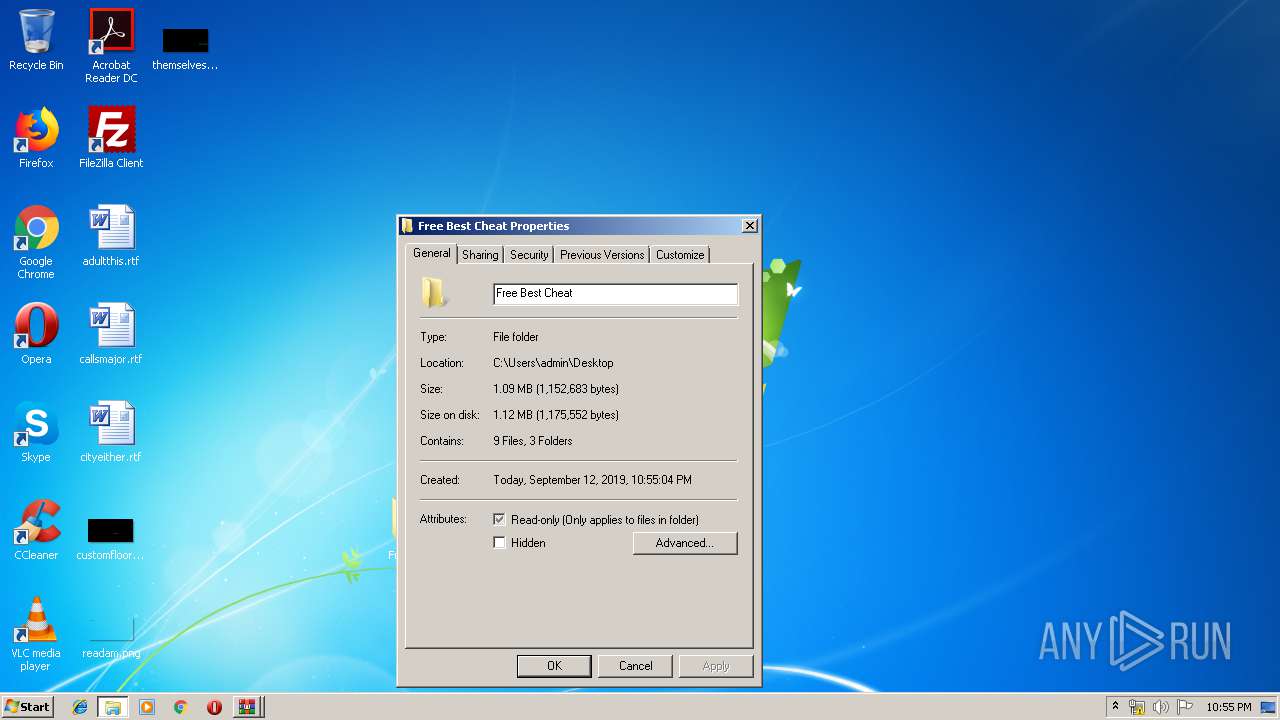The width and height of the screenshot is (1280, 720).
Task: Click the size value 1.09 MB
Action: [556, 389]
